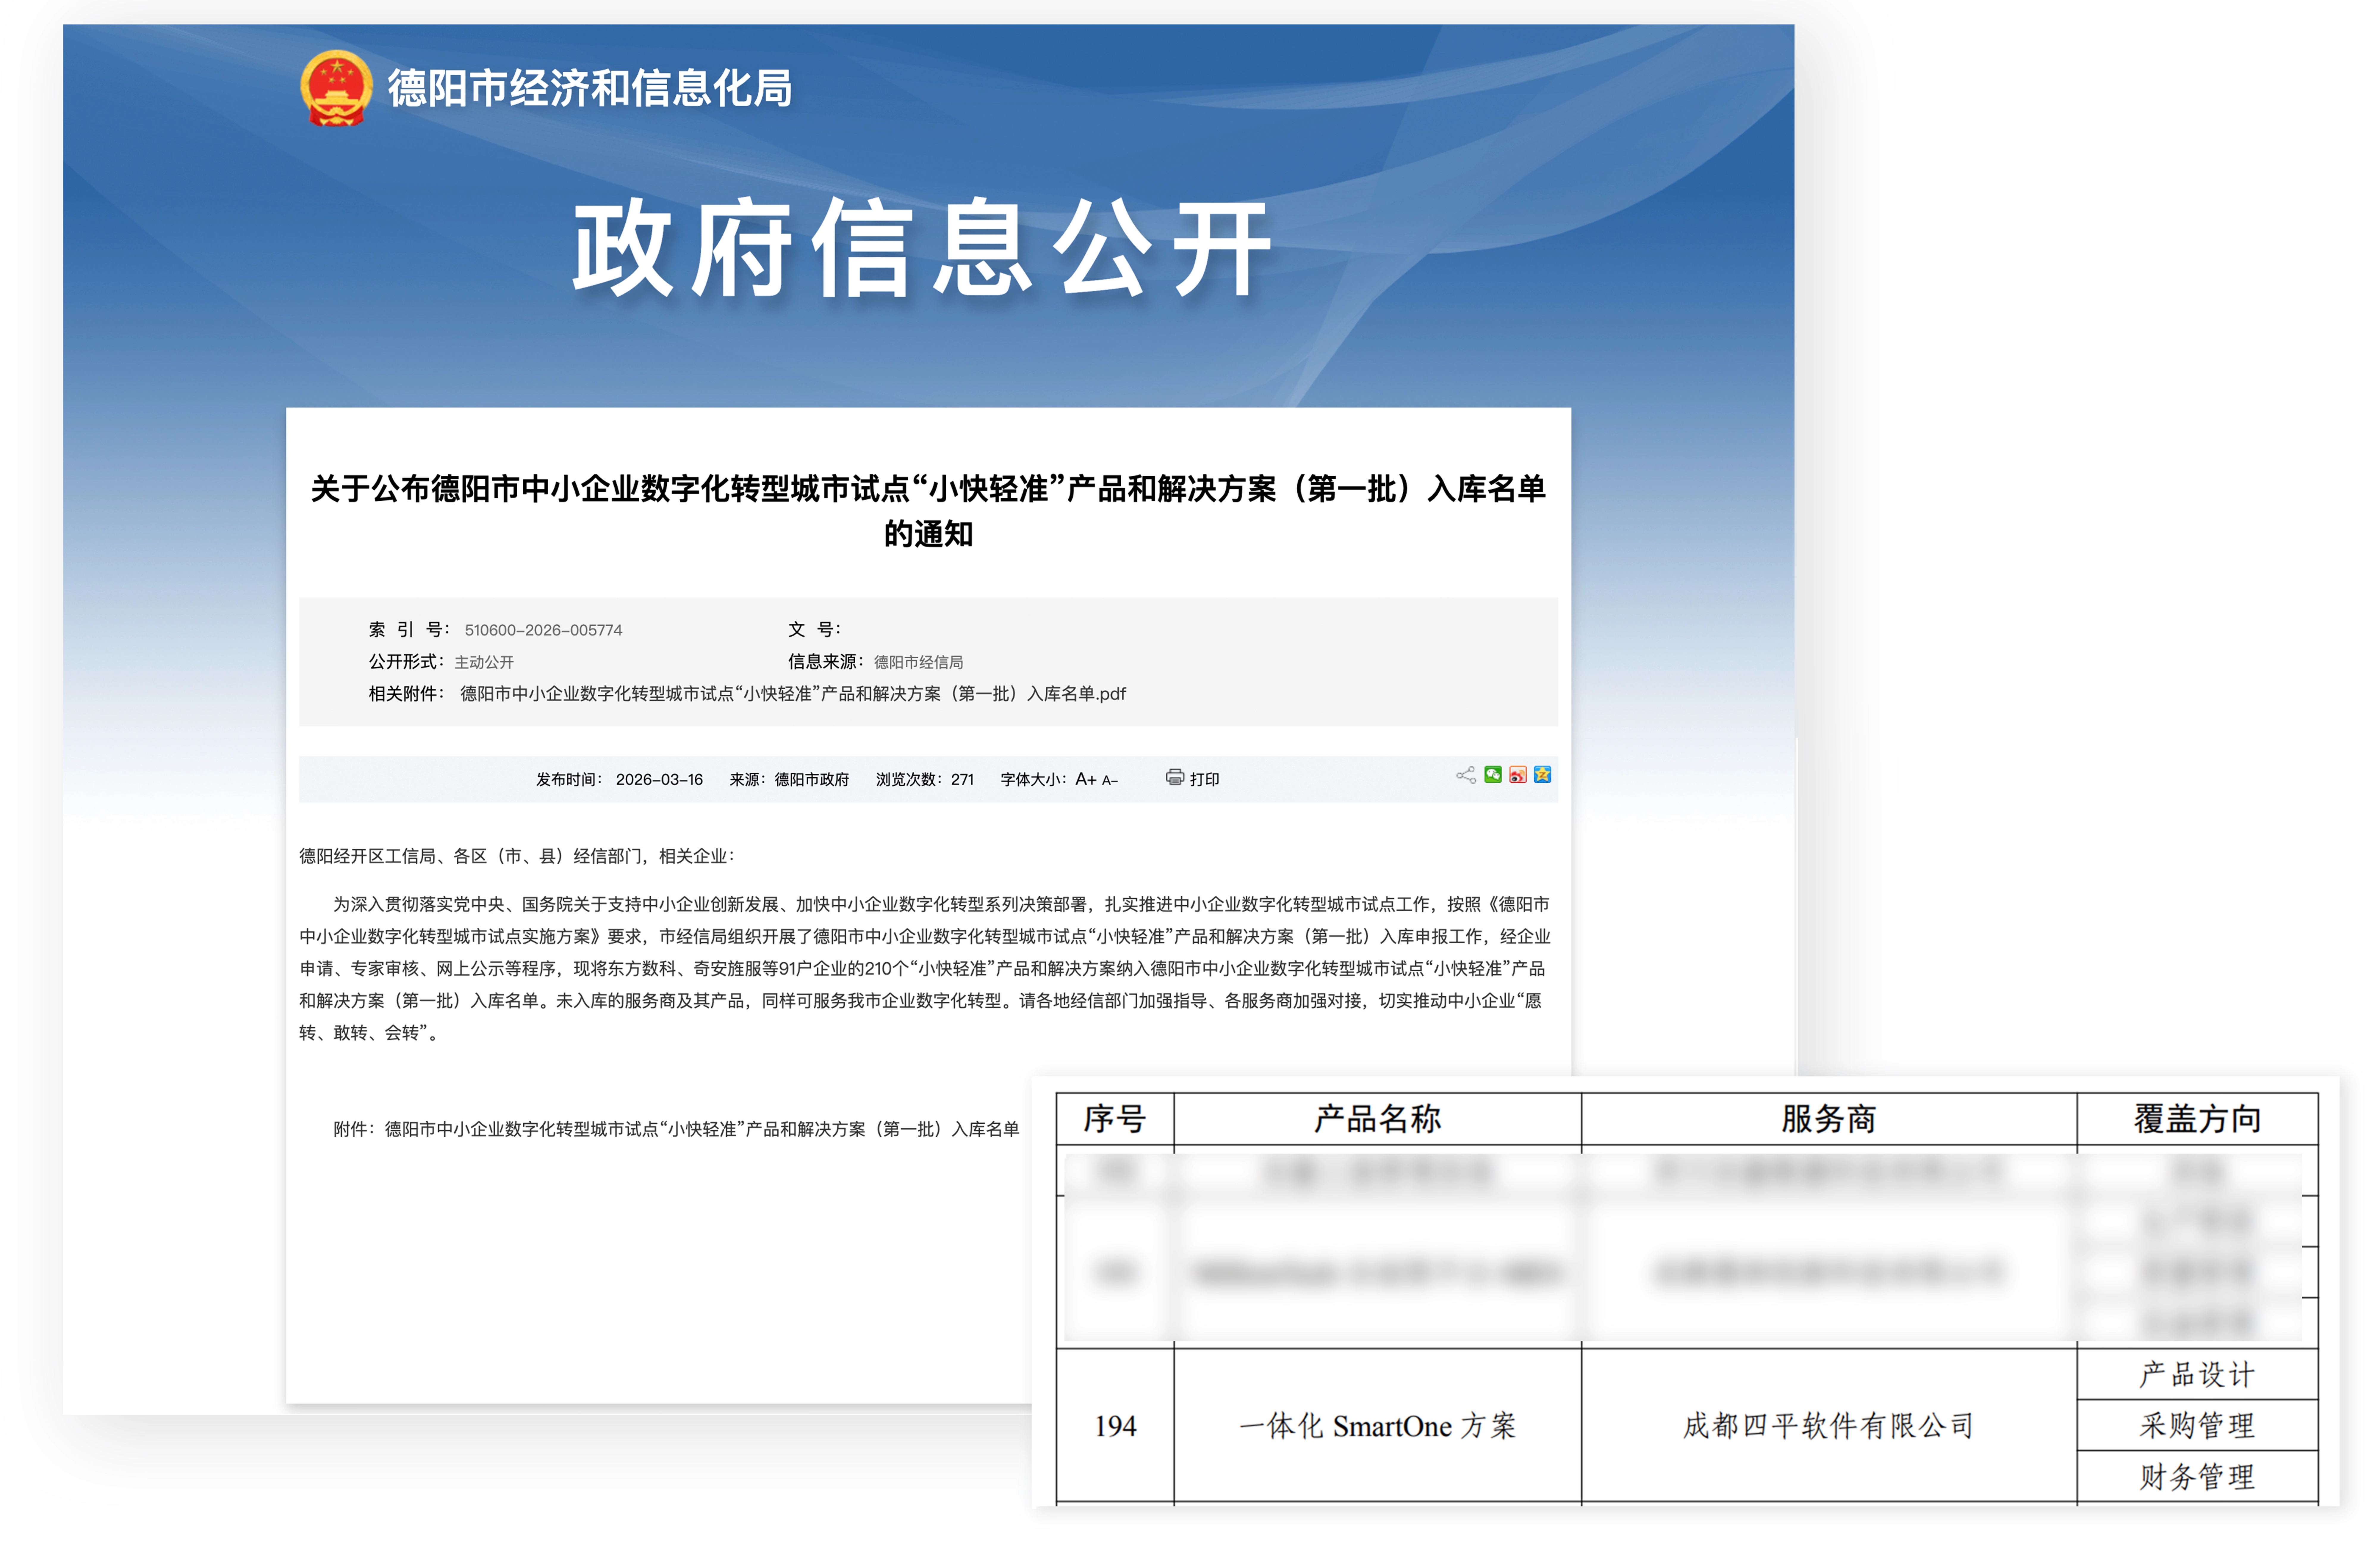Select index number 510600-2026-005774
Image resolution: width=2380 pixels, height=1547 pixels.
click(543, 630)
